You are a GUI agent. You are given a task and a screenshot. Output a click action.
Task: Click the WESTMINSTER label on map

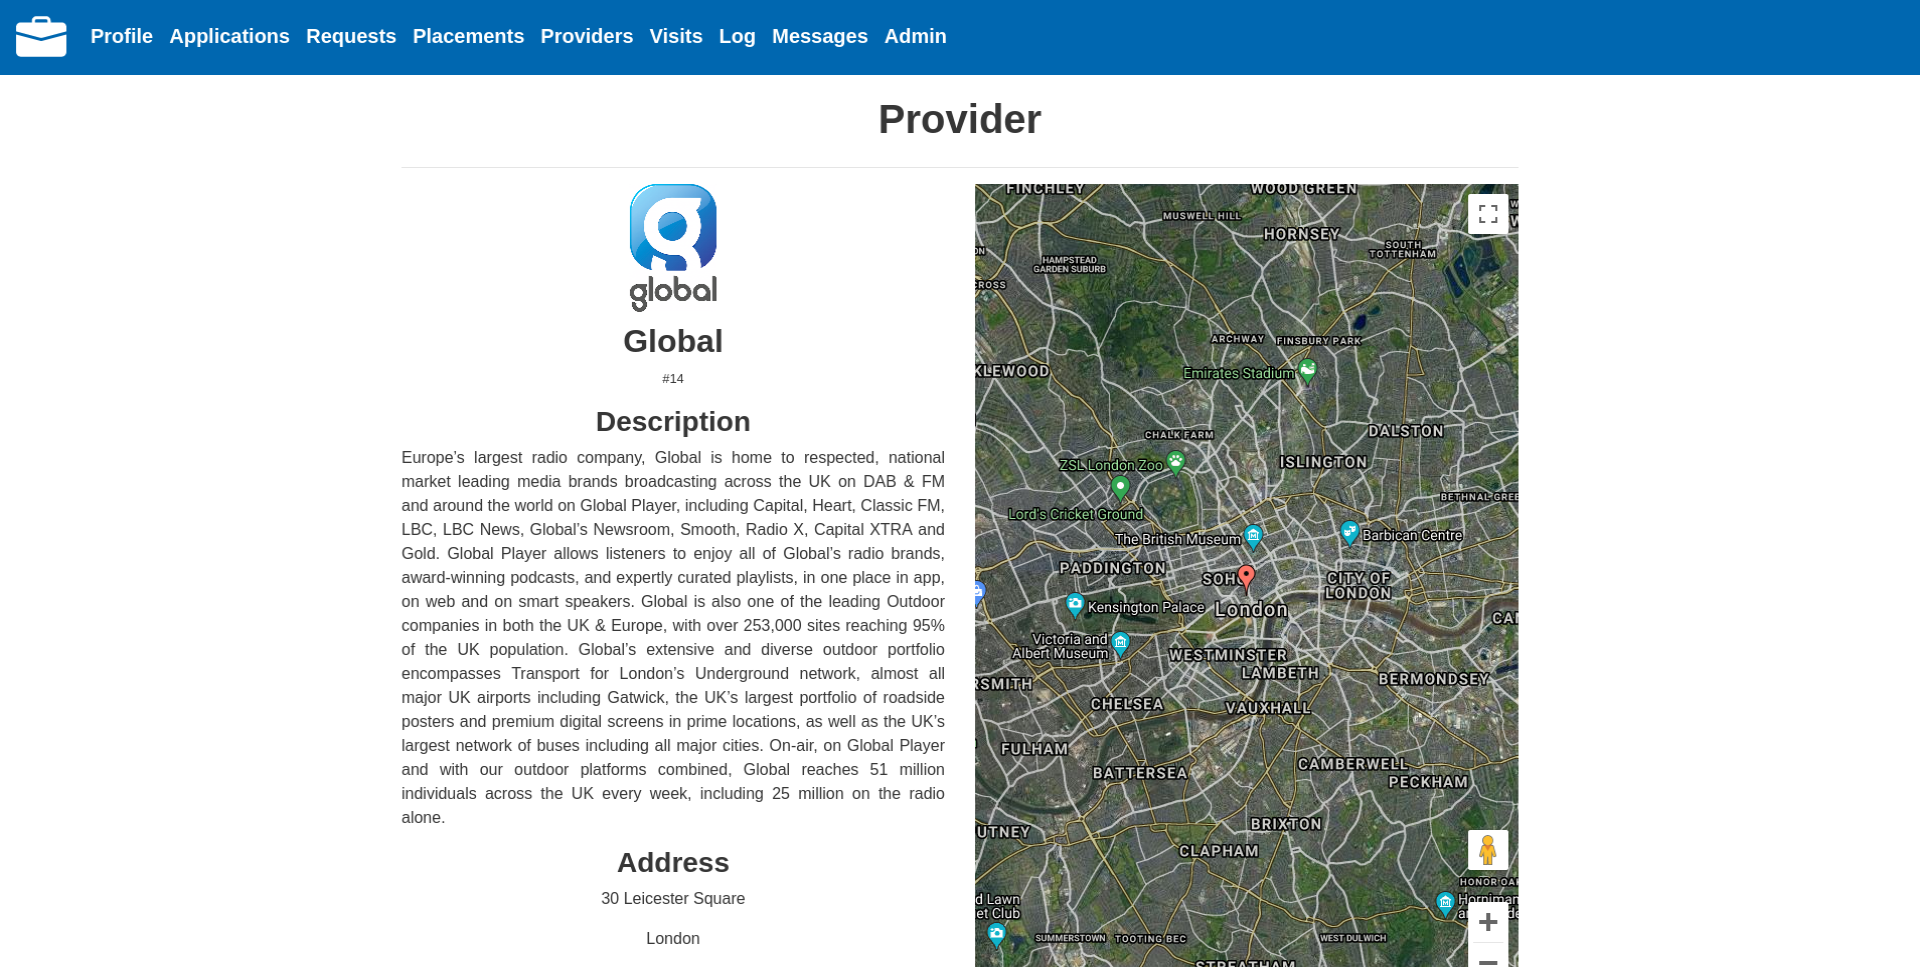[1228, 655]
